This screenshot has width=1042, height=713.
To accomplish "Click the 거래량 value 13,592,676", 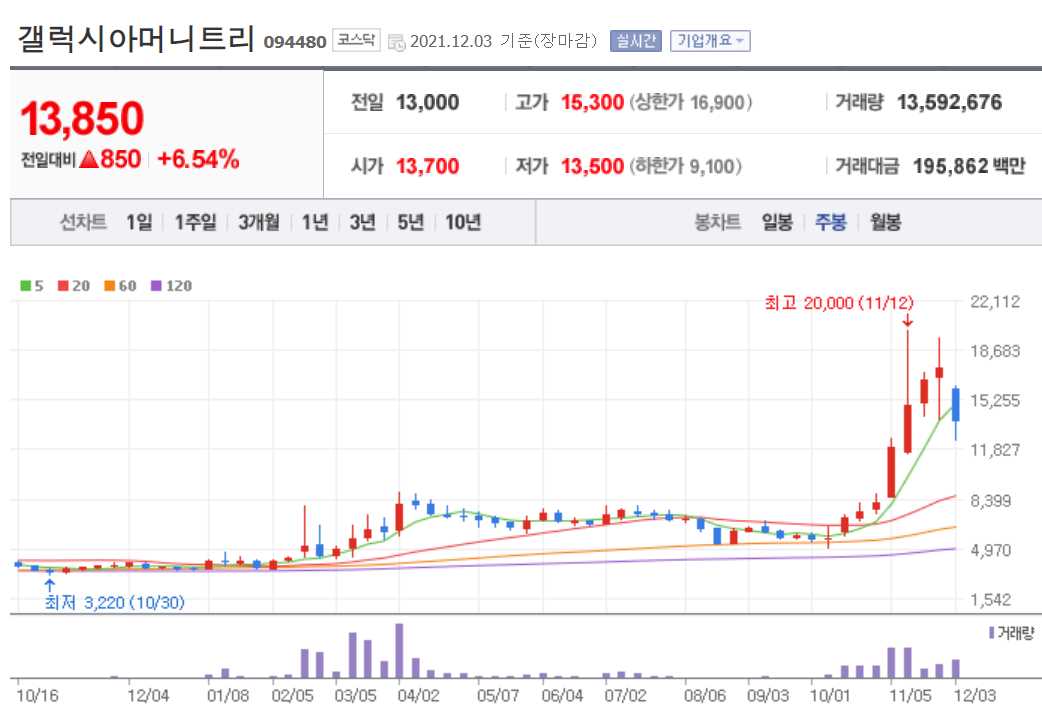I will click(x=950, y=102).
